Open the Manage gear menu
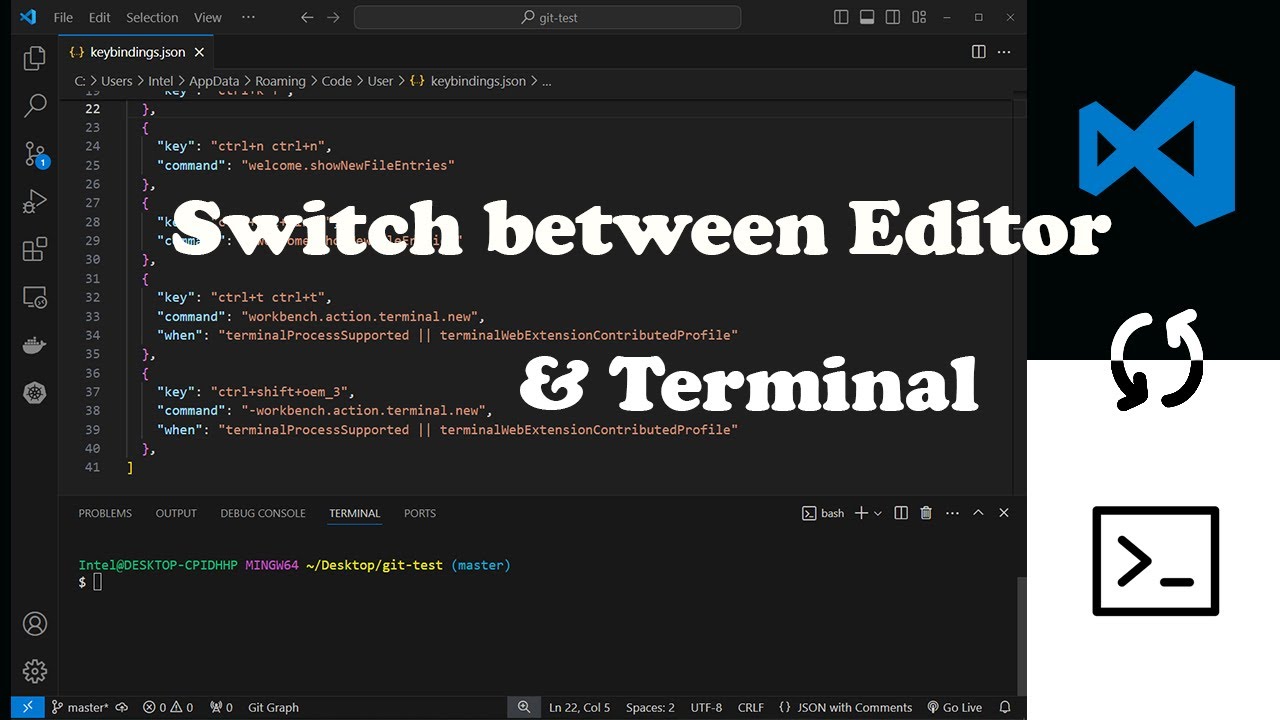This screenshot has height=720, width=1280. click(x=35, y=671)
